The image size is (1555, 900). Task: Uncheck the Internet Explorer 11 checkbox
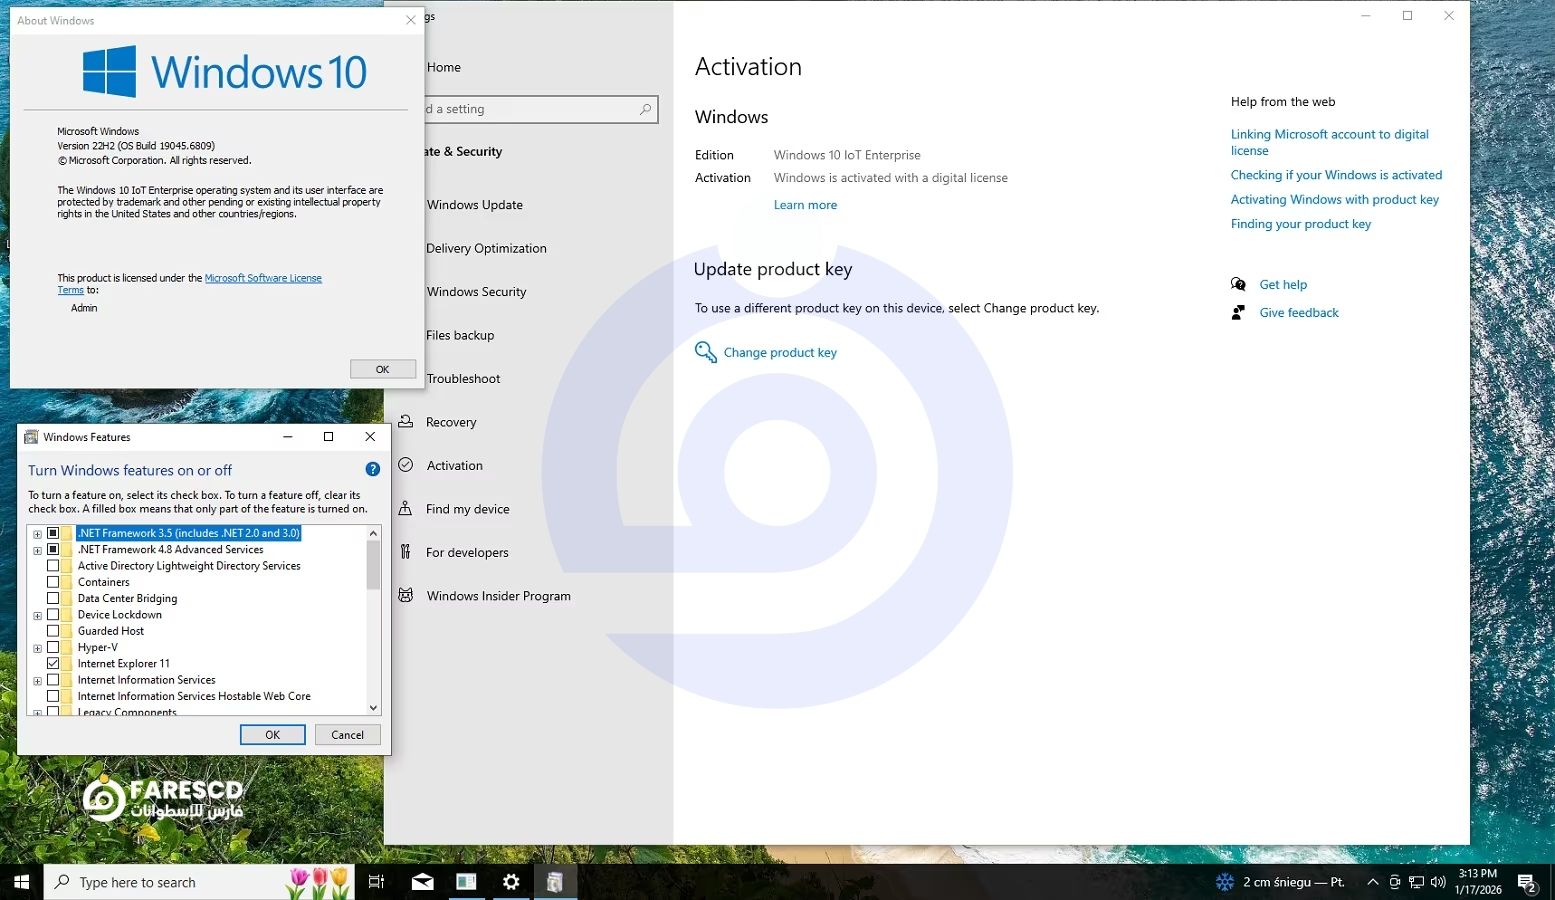pyautogui.click(x=53, y=663)
